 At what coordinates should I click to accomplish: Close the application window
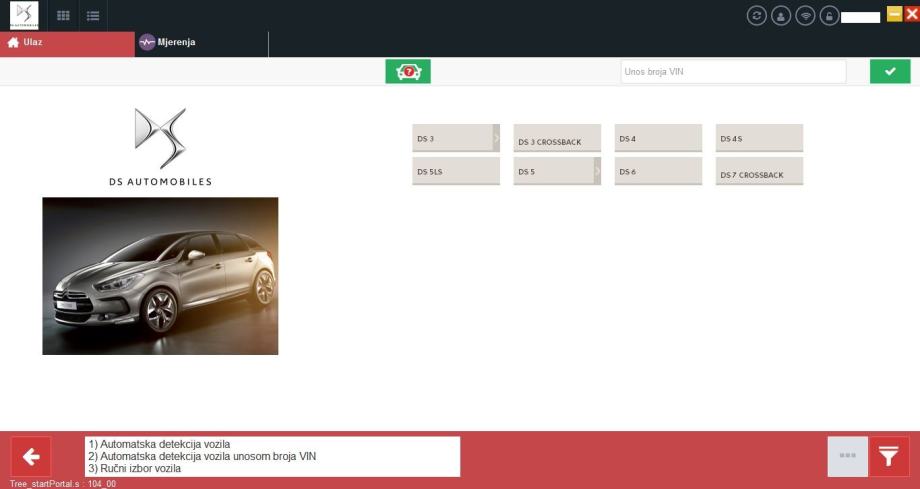point(912,14)
